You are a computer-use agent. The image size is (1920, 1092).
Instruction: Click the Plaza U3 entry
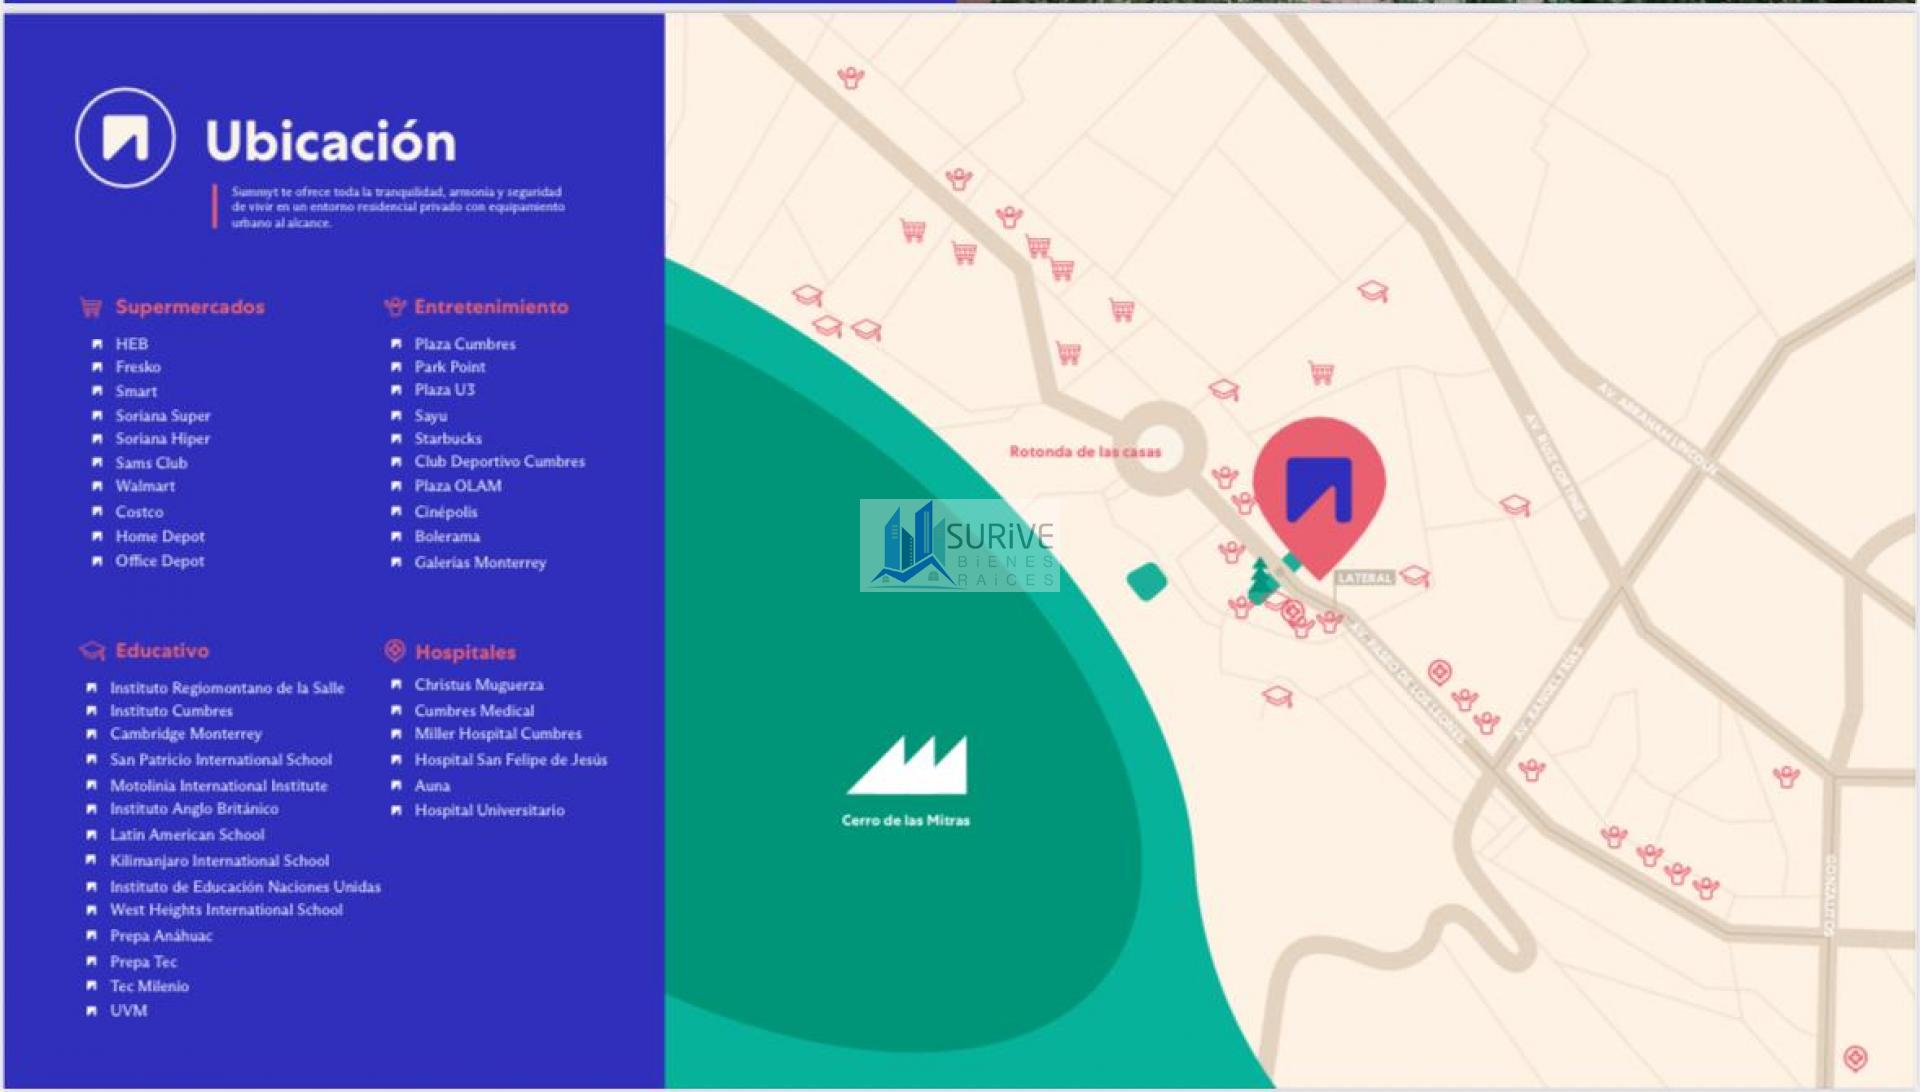click(445, 390)
